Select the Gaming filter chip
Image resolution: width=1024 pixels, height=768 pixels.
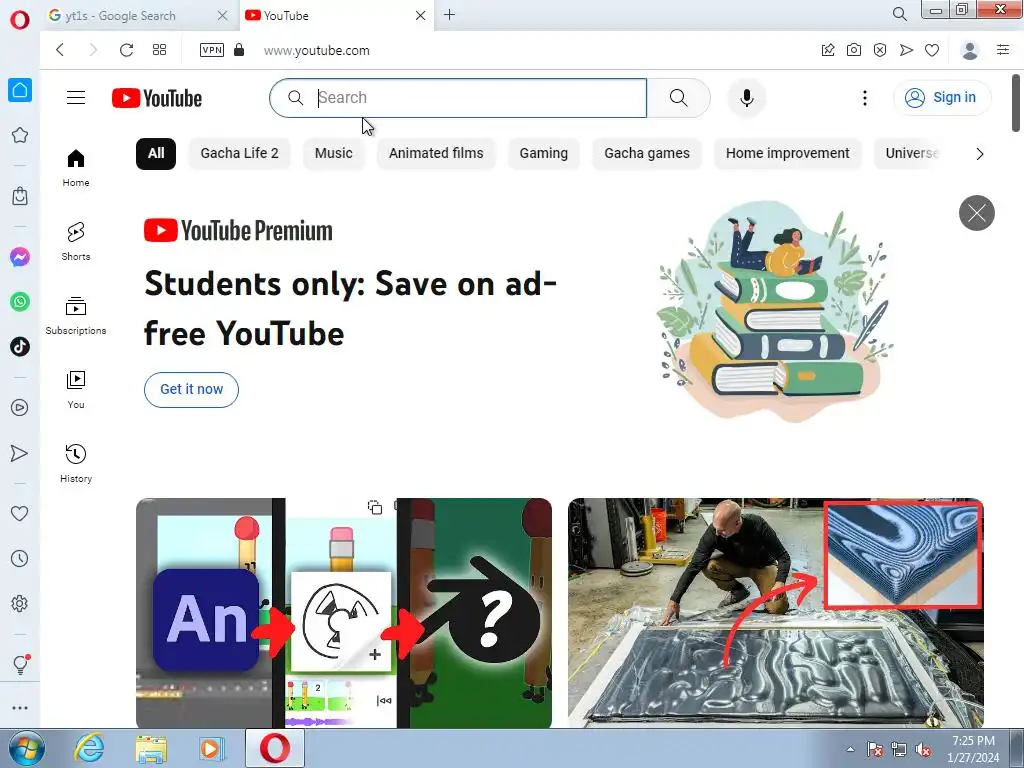[543, 153]
